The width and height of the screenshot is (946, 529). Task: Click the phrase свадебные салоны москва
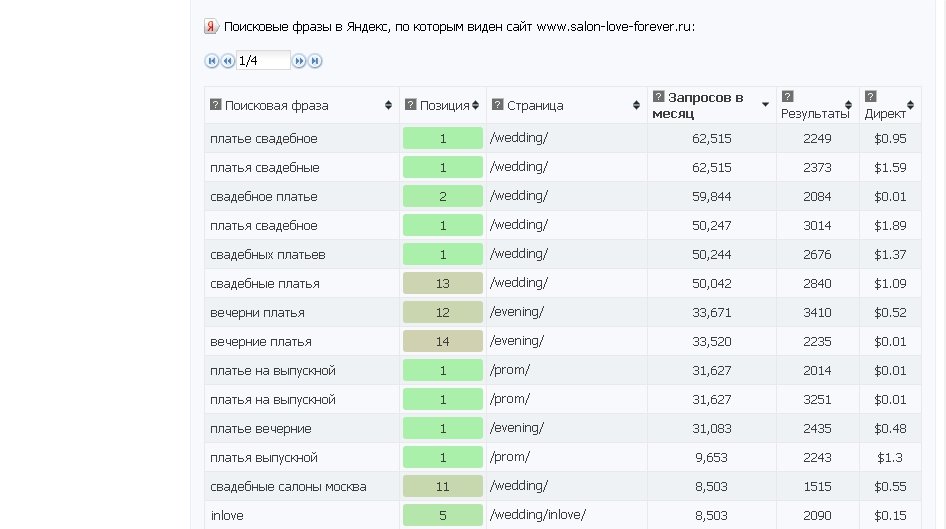click(x=288, y=486)
